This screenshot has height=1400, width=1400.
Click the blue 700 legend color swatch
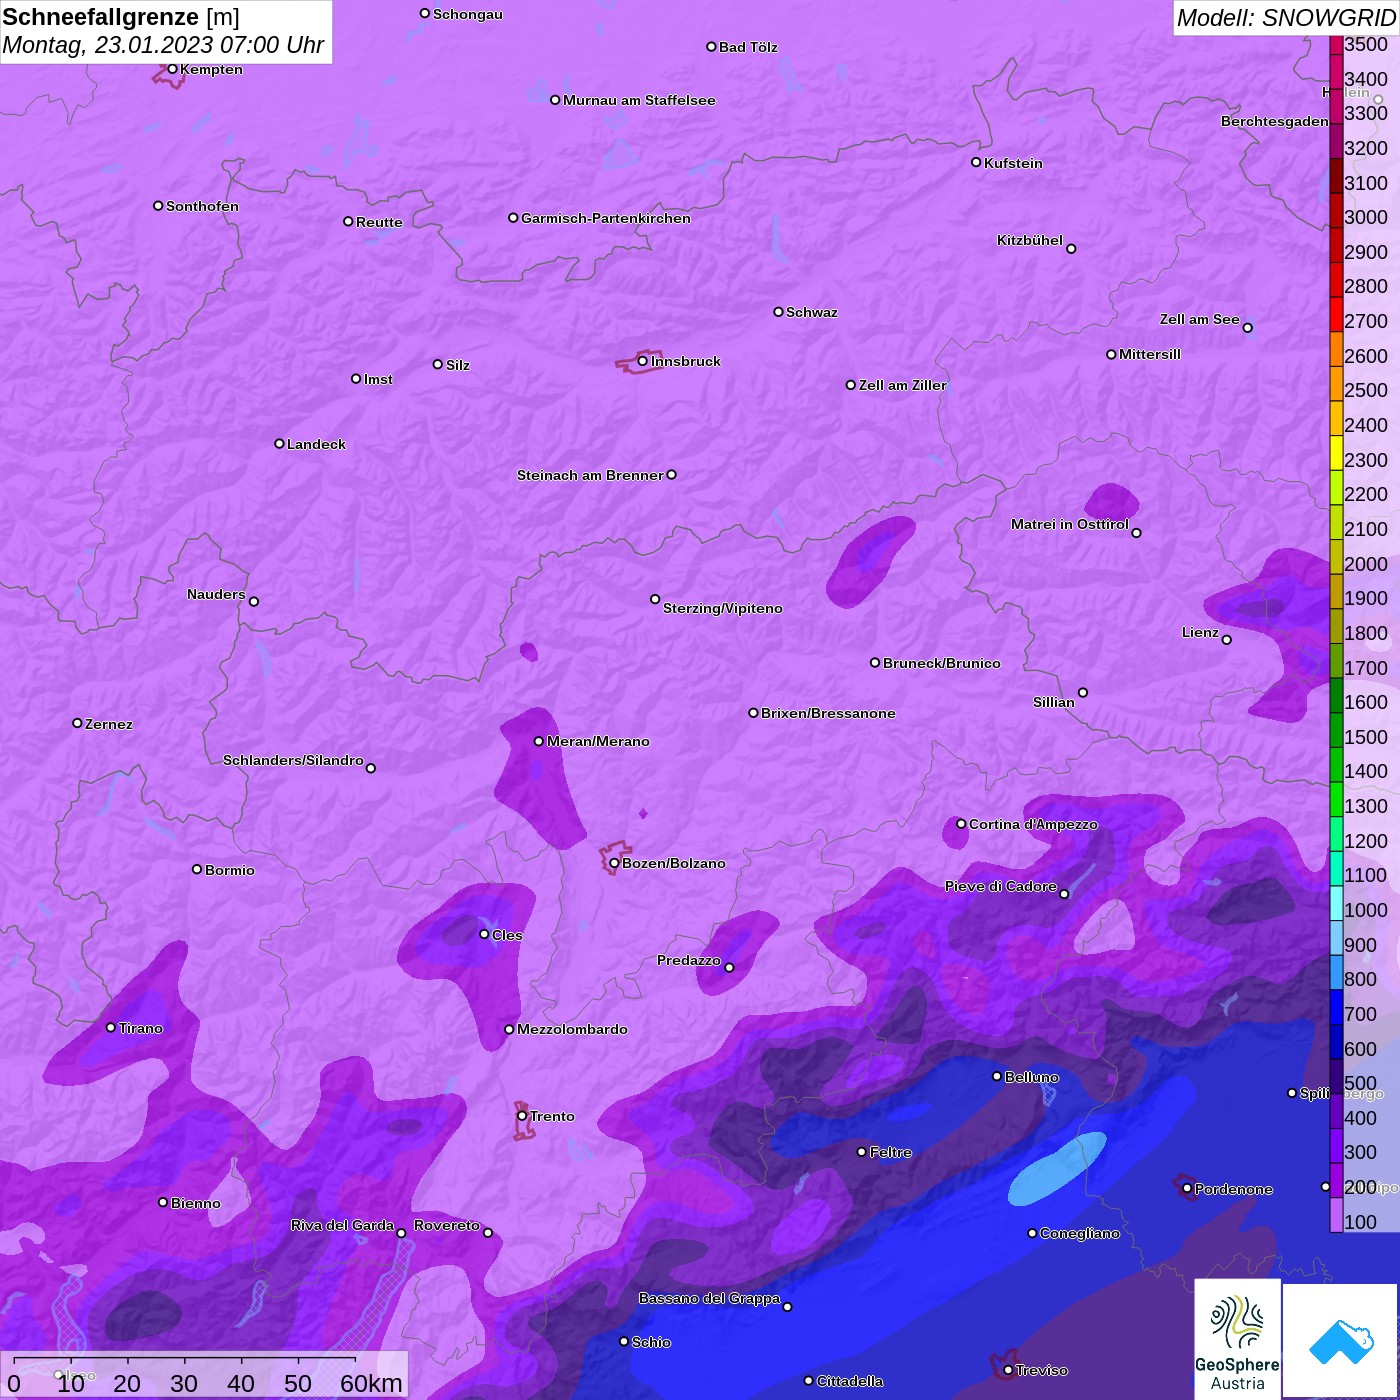(x=1336, y=1007)
